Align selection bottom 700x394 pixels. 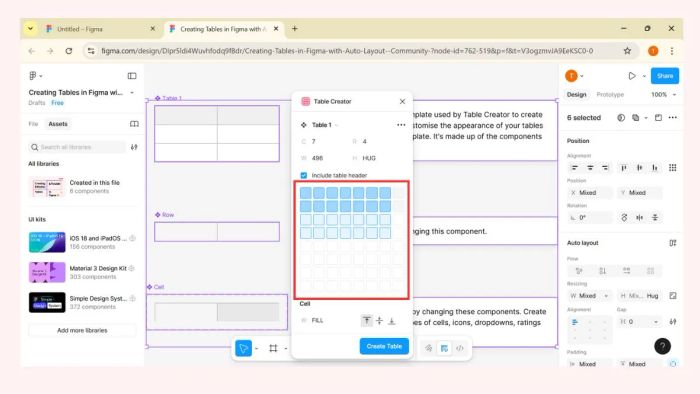[654, 168]
